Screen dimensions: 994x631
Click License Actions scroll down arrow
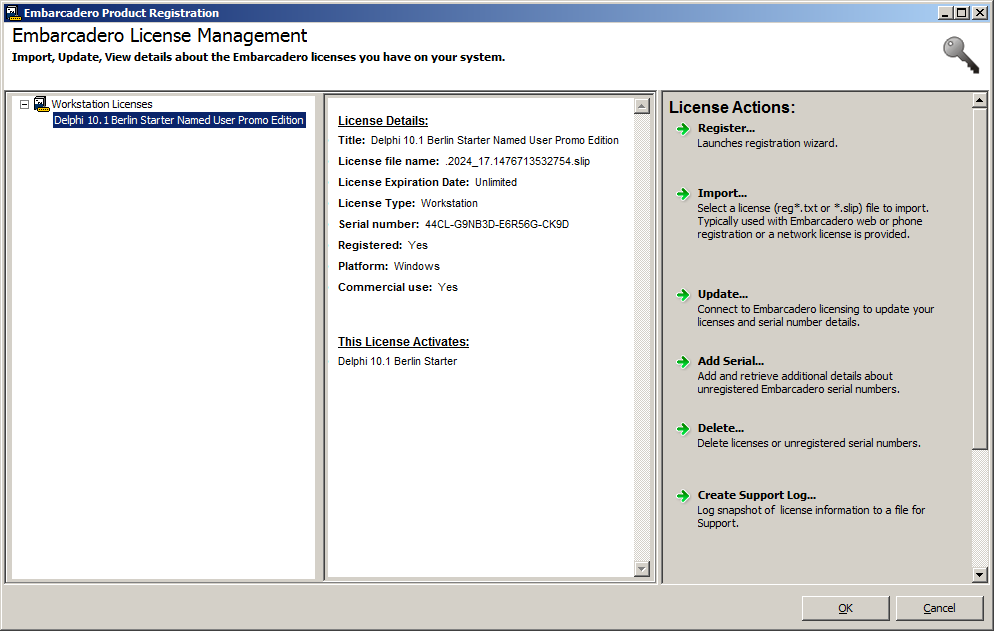pyautogui.click(x=979, y=575)
